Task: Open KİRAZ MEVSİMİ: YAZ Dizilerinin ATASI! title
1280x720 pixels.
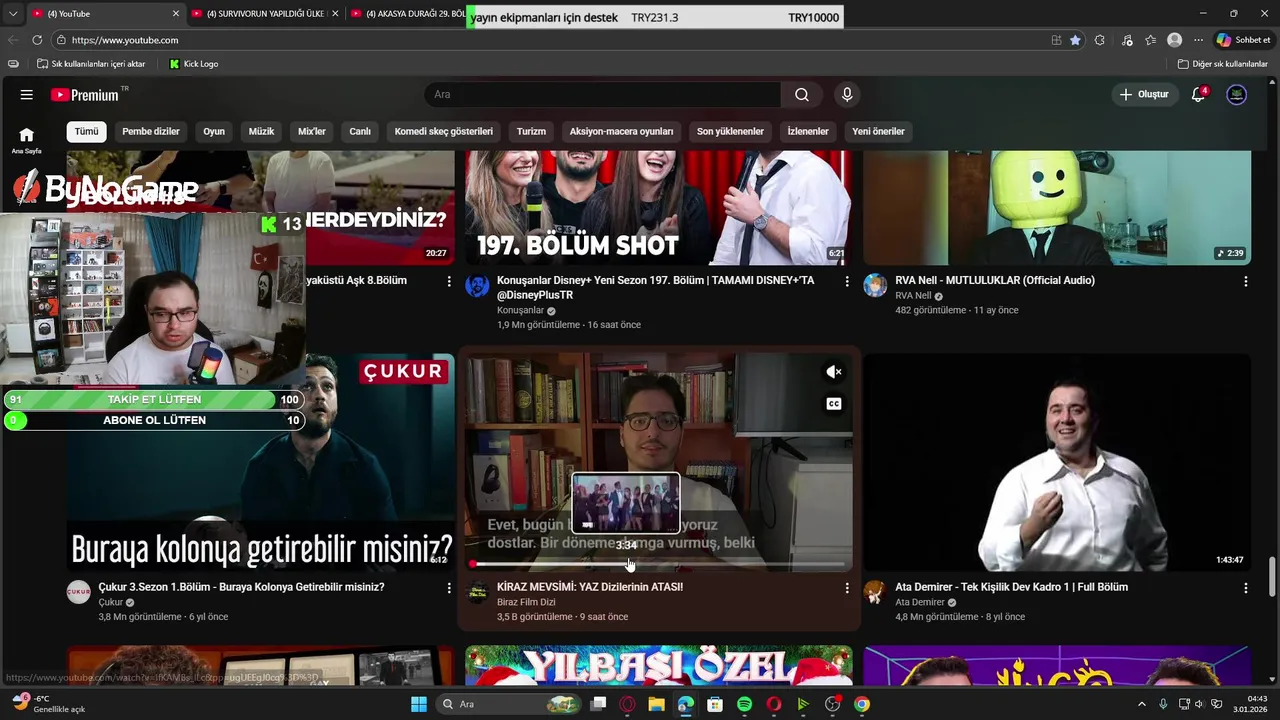Action: coord(590,587)
